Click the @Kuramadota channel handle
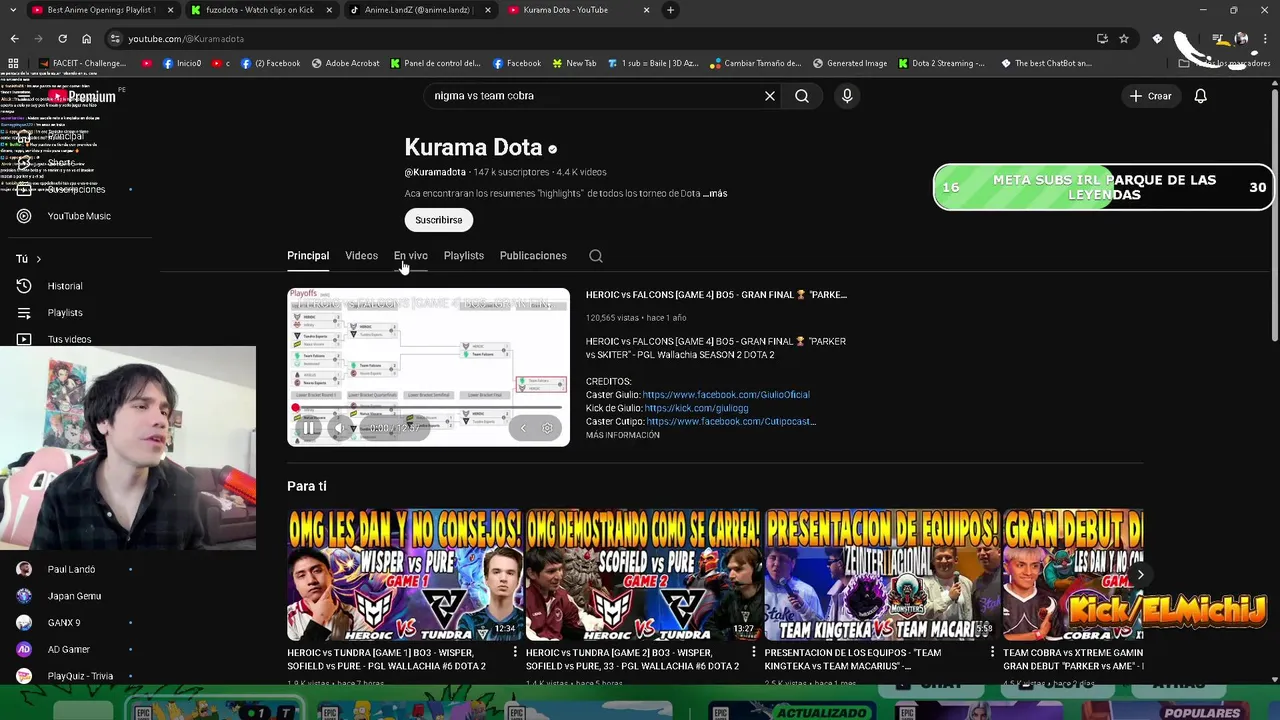 click(x=435, y=172)
